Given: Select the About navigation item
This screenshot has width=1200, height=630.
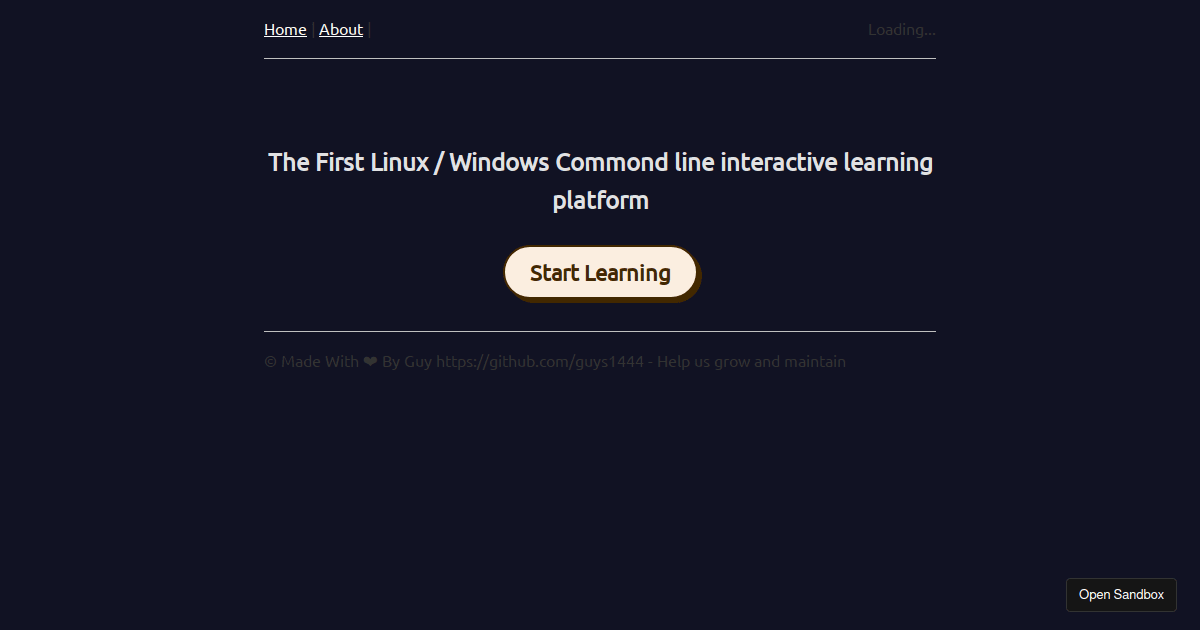Looking at the screenshot, I should 341,29.
